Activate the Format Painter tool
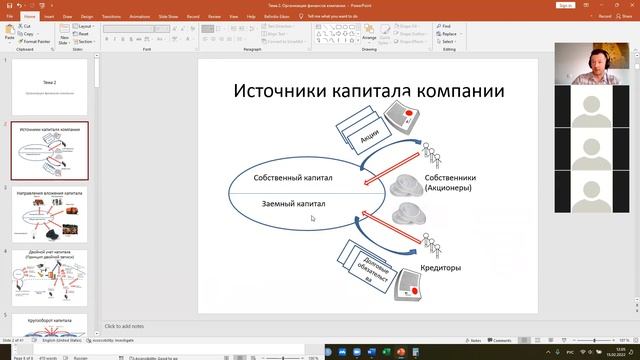The height and width of the screenshot is (360, 640). click(x=34, y=42)
